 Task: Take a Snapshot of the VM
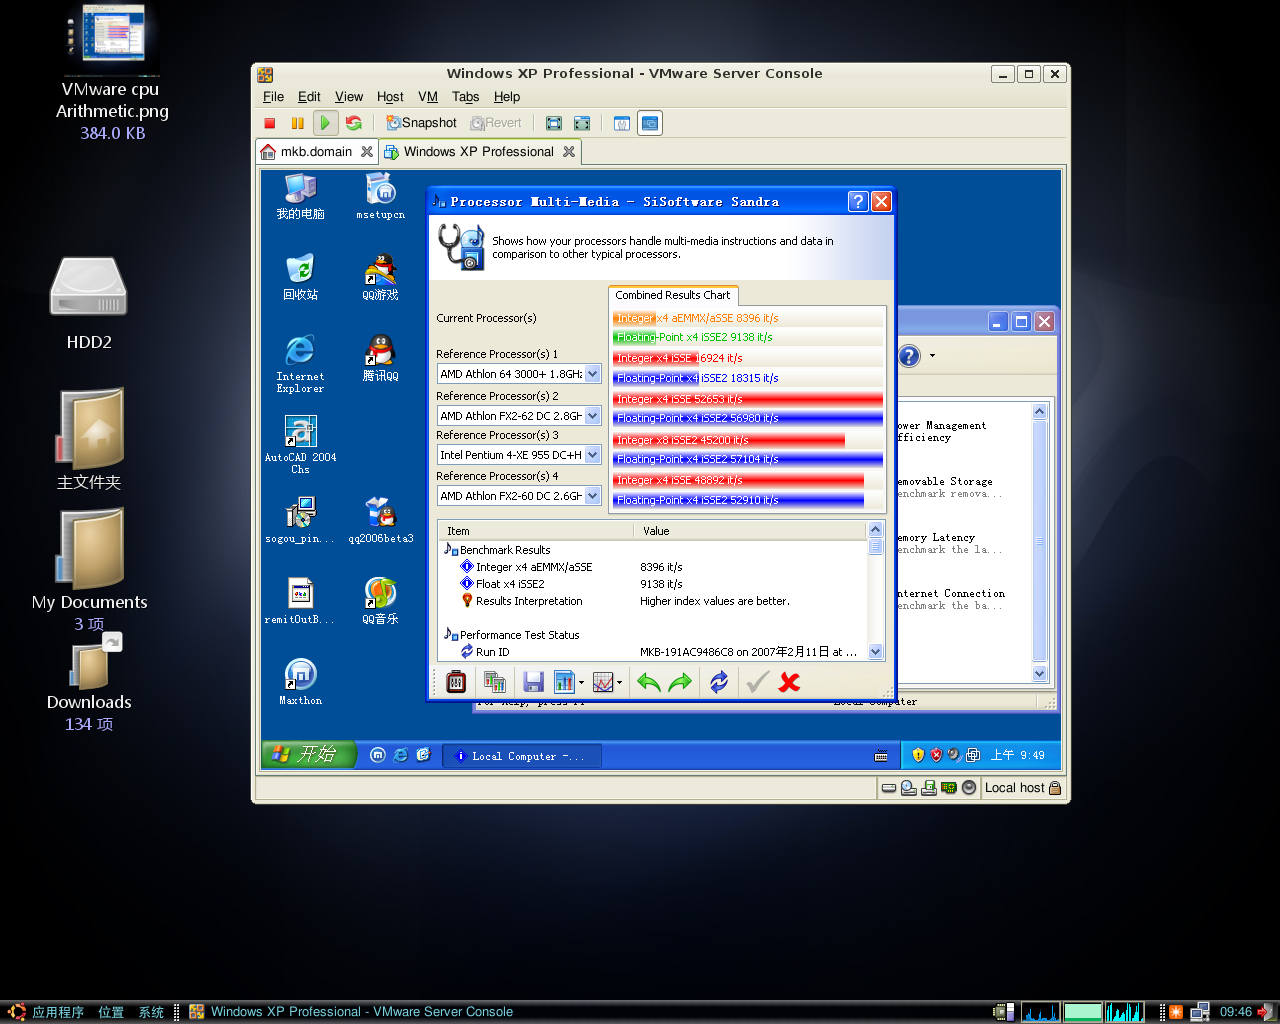coord(421,123)
